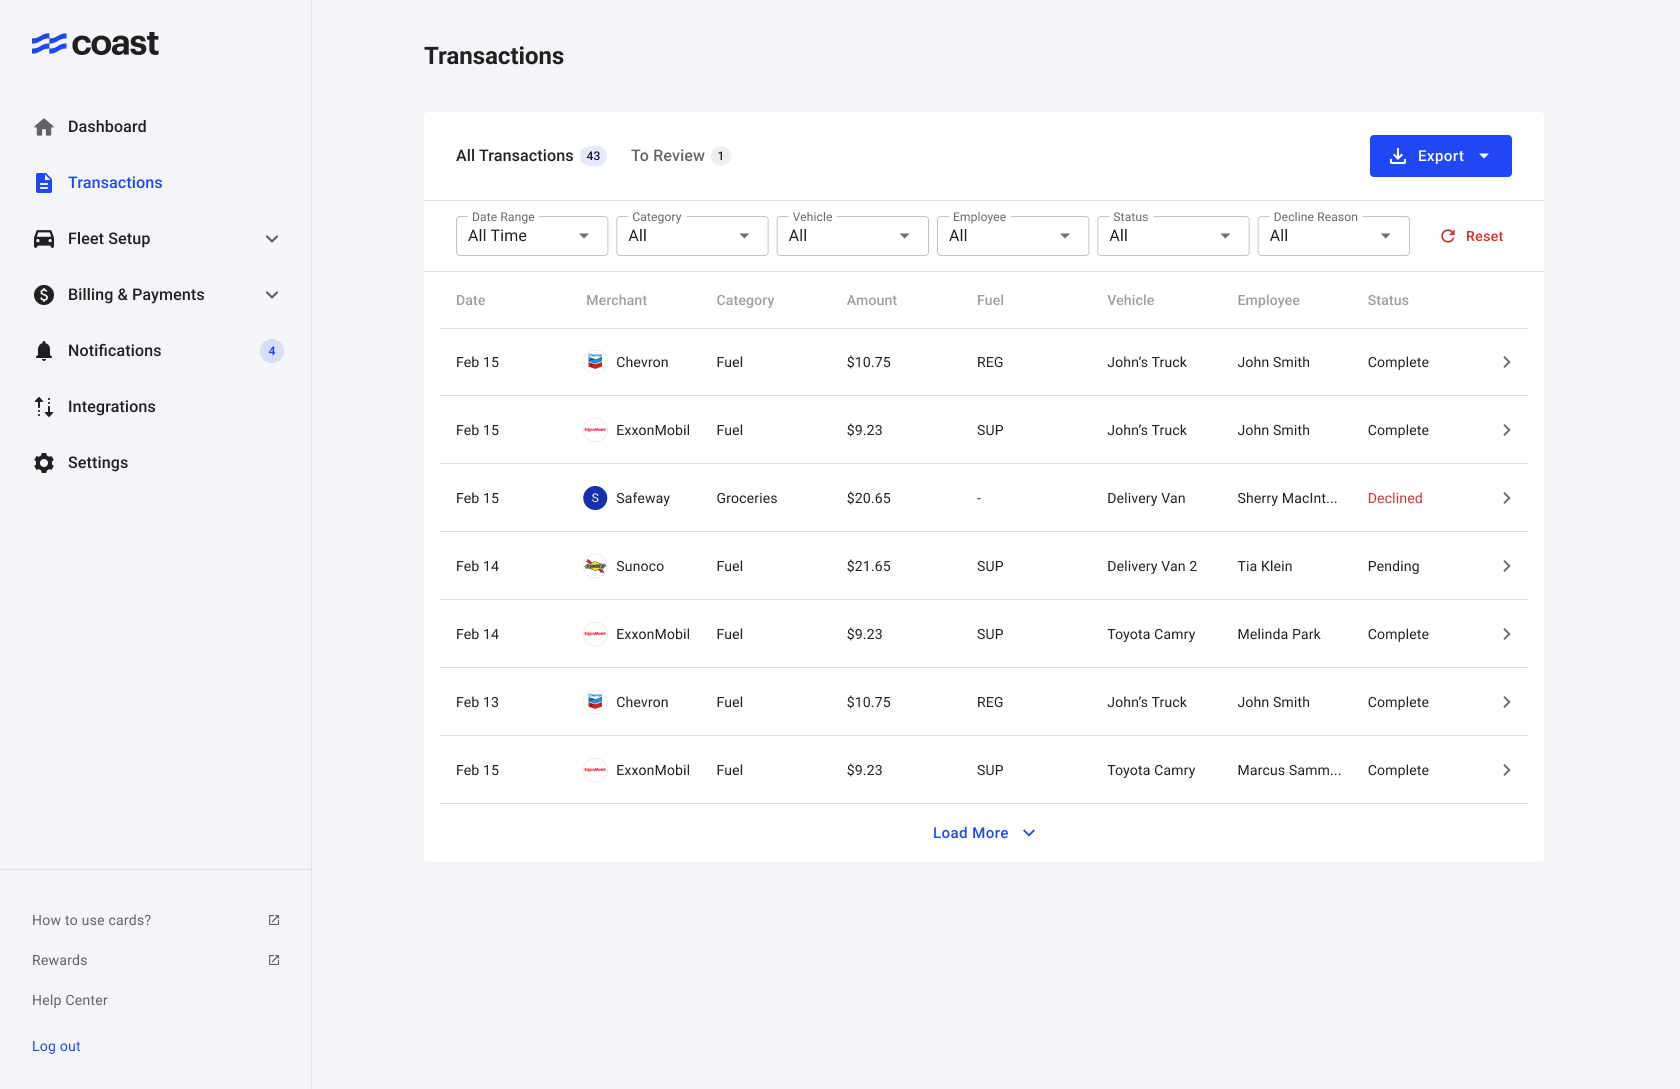
Task: Open details of the Declined Safeway transaction
Action: (1506, 497)
